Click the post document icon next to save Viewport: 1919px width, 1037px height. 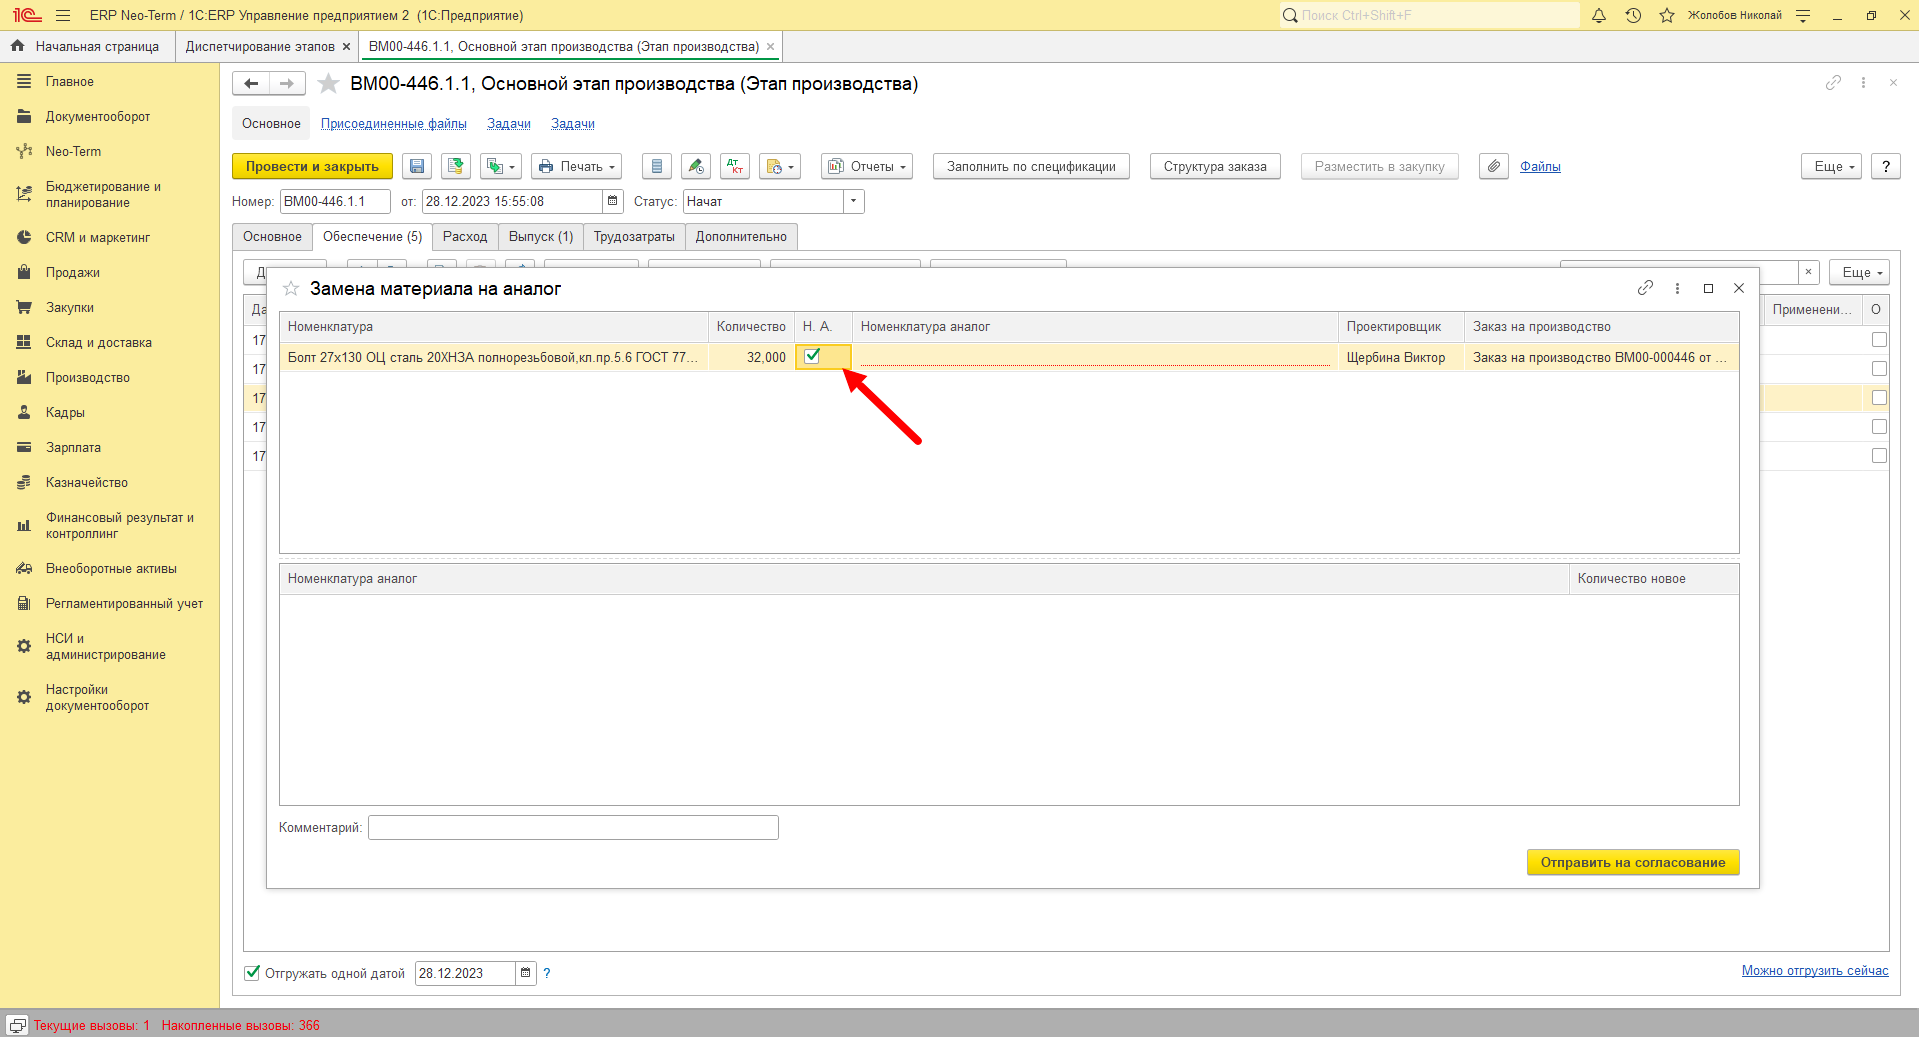pos(456,167)
